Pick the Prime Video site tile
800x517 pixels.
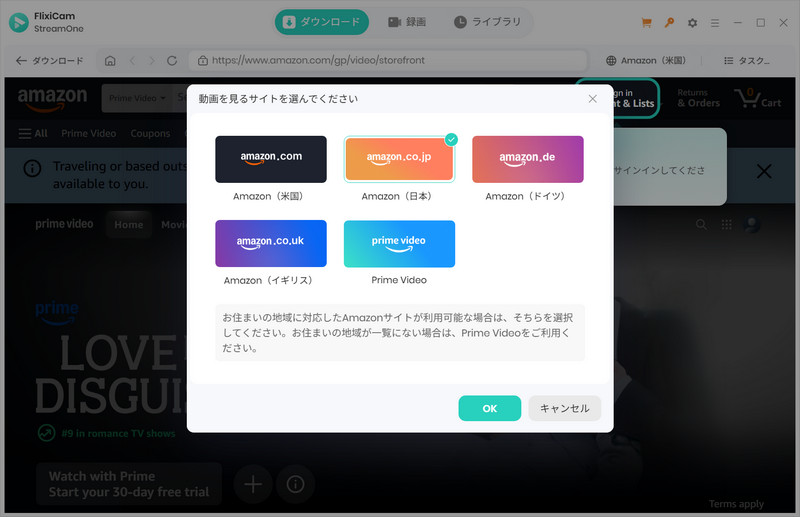pyautogui.click(x=399, y=243)
